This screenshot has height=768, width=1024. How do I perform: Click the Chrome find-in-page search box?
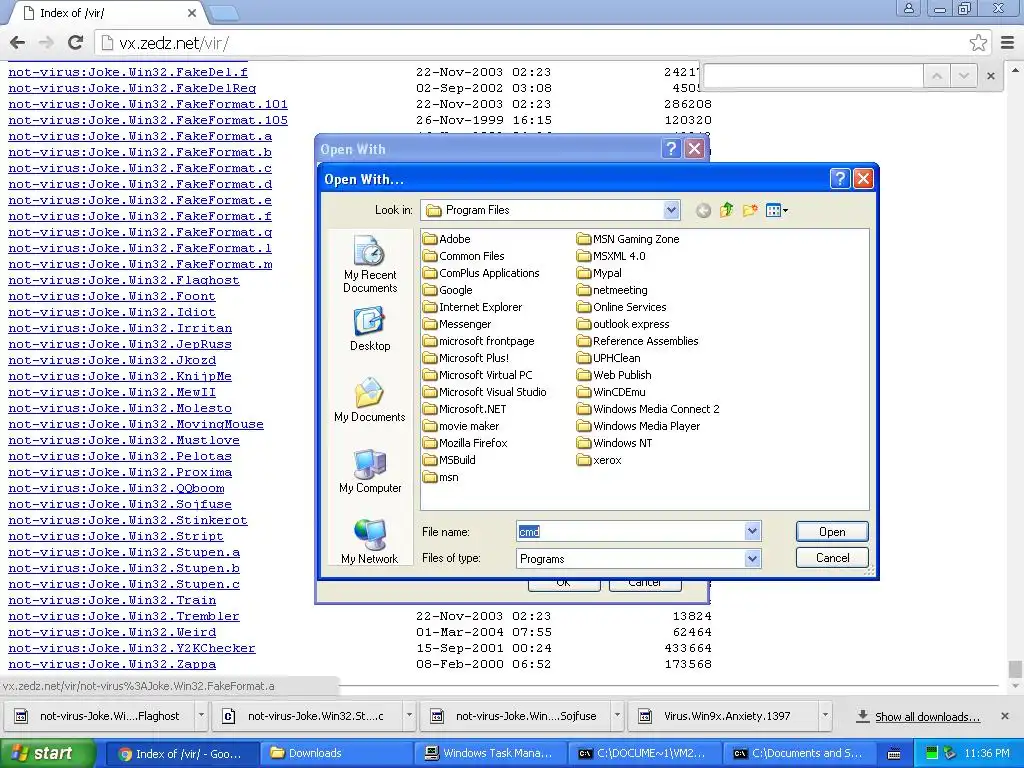[x=813, y=76]
